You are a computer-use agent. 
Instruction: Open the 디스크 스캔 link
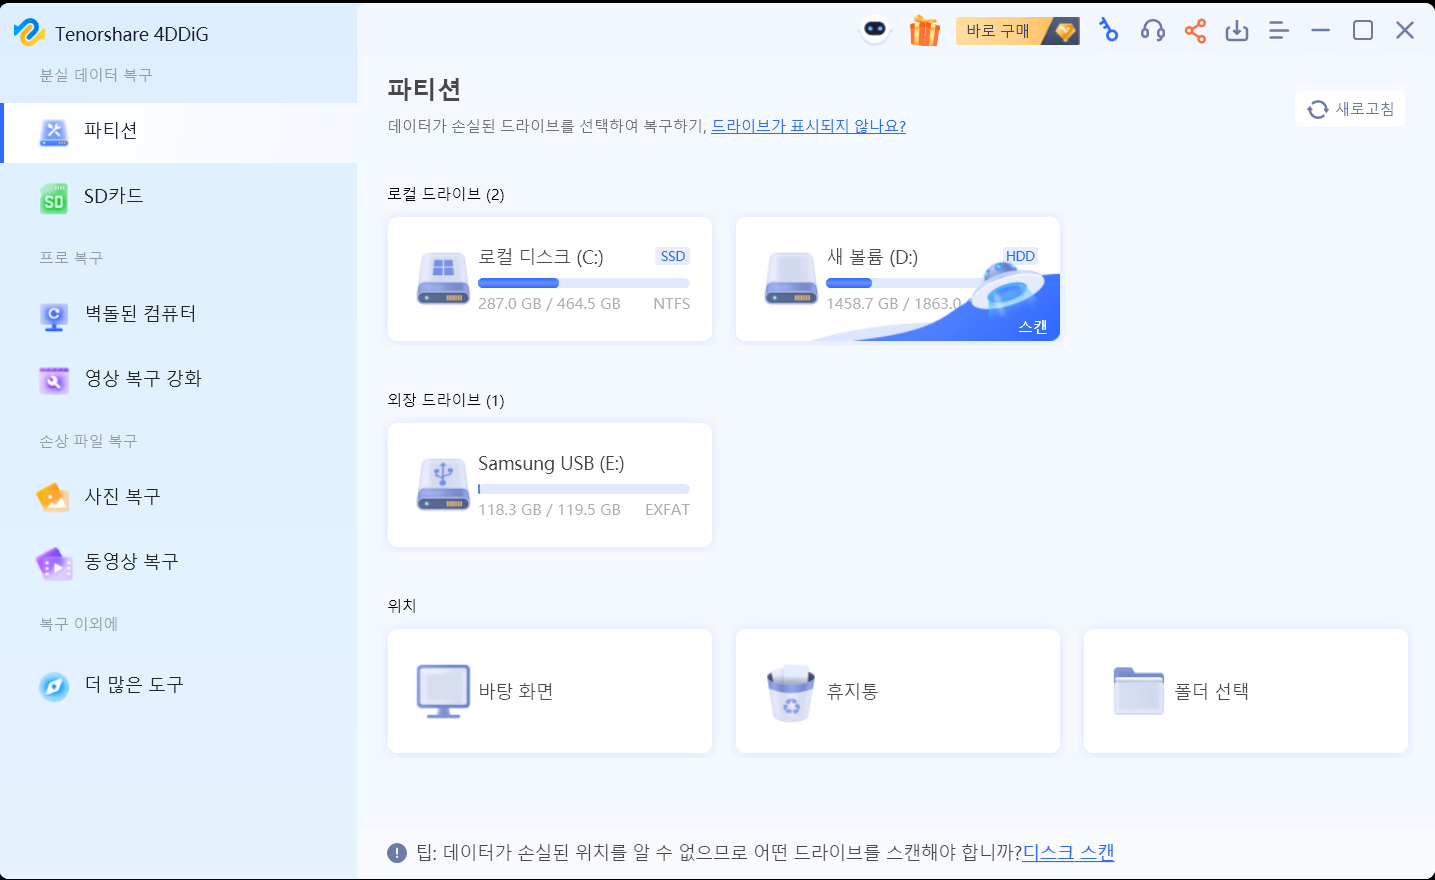click(x=1068, y=852)
